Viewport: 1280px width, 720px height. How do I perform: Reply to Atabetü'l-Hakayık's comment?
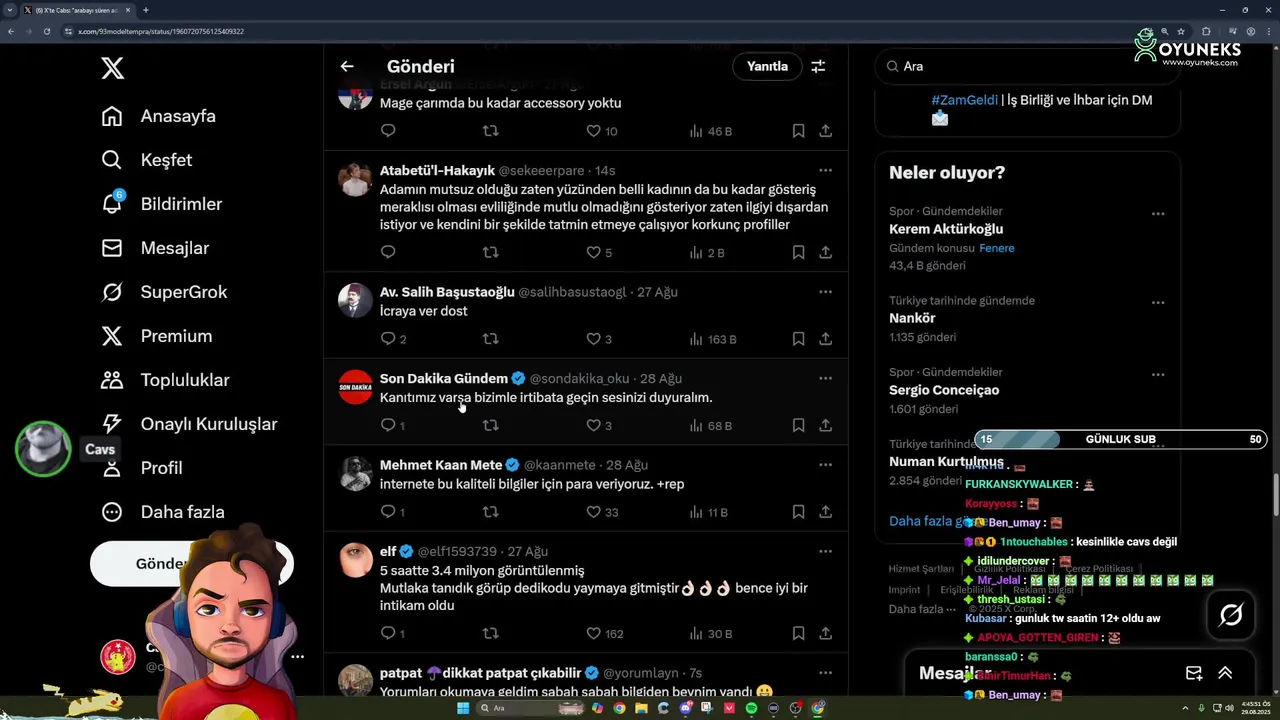[389, 252]
